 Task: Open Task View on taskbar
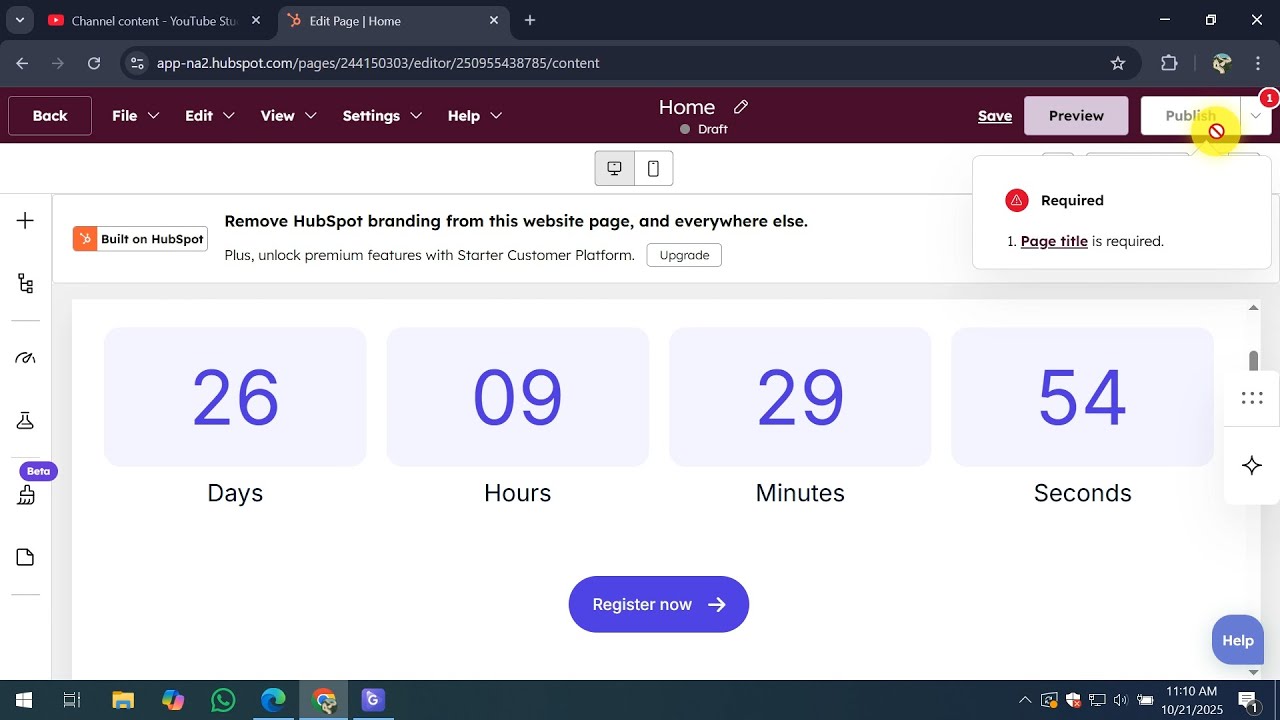(72, 700)
